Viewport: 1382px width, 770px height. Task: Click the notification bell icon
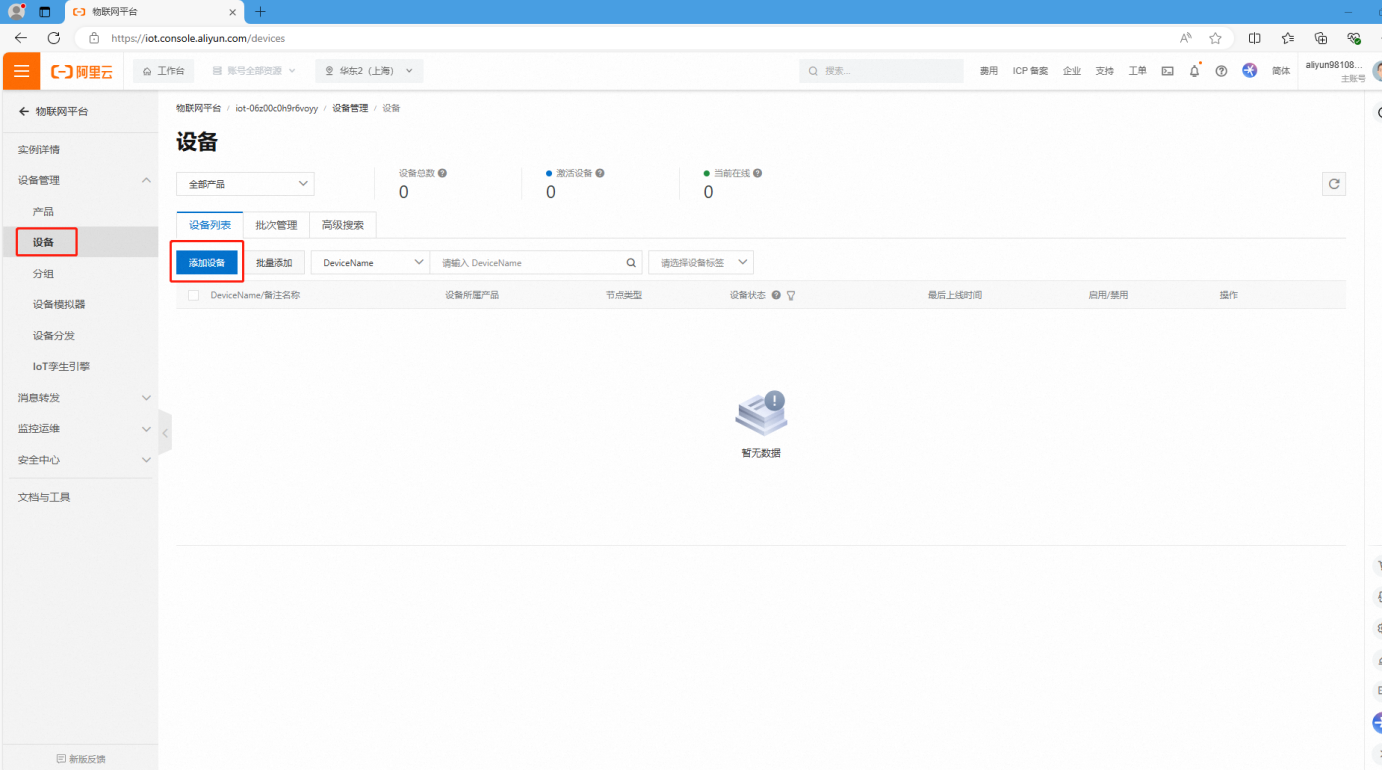tap(1194, 71)
